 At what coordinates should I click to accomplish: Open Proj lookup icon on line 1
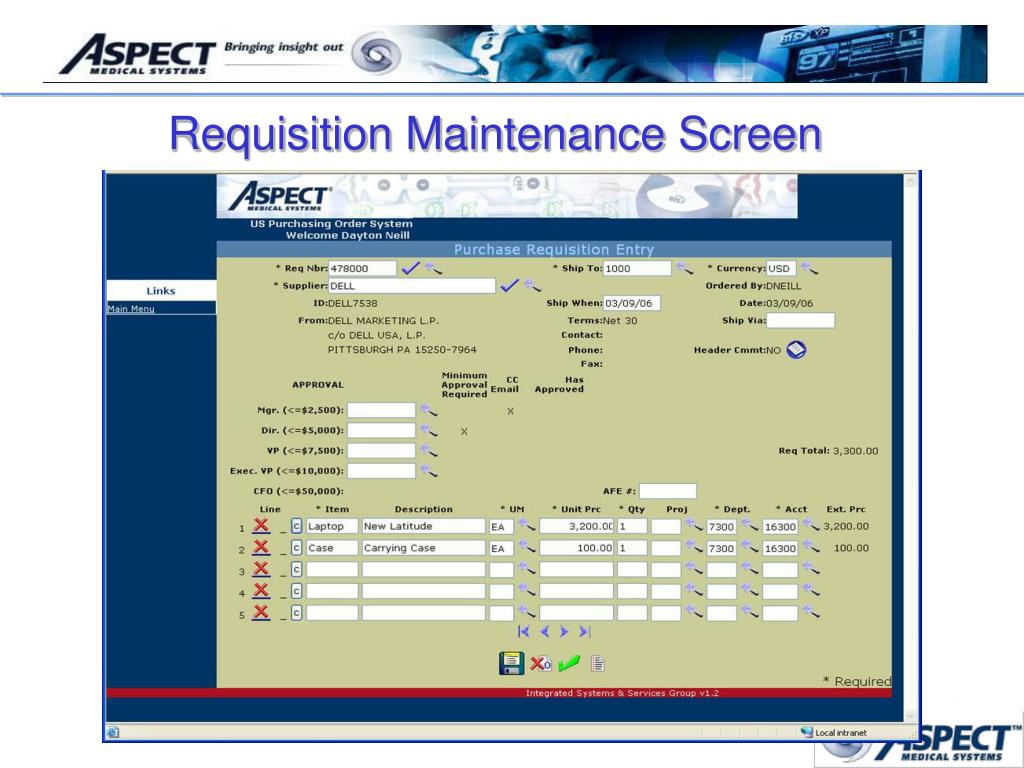click(694, 525)
